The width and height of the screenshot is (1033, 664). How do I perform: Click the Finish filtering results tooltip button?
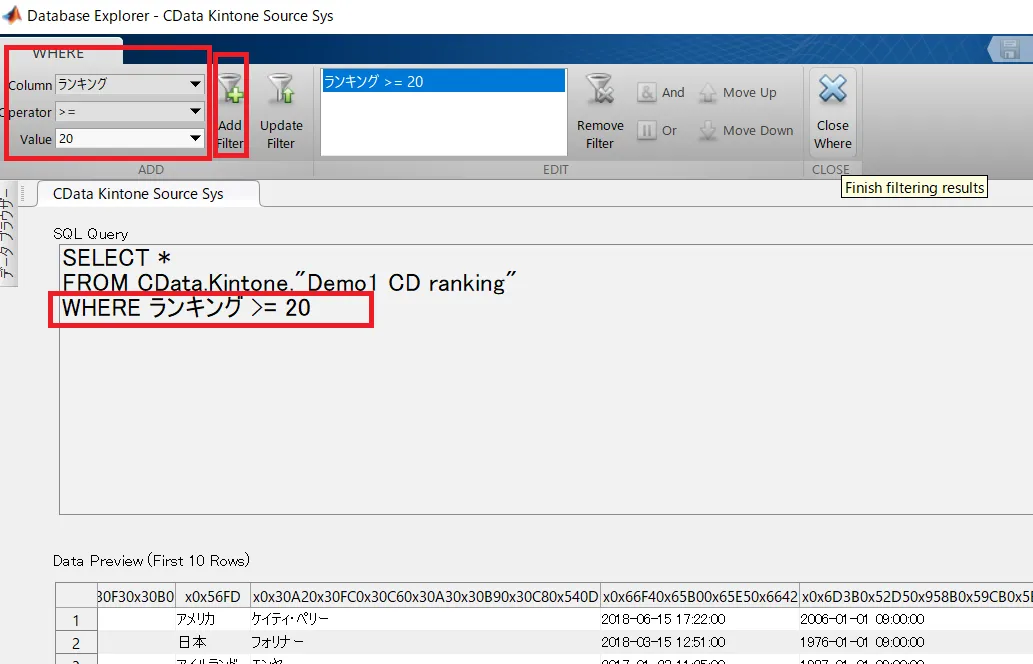tap(913, 187)
